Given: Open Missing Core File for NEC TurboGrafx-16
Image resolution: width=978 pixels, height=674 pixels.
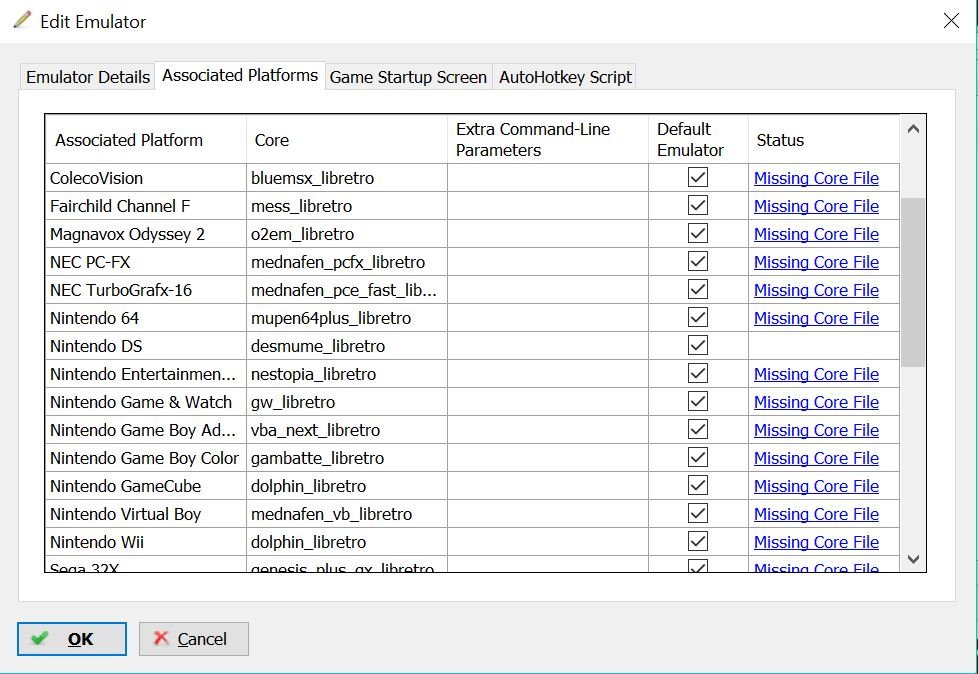Looking at the screenshot, I should click(x=816, y=291).
